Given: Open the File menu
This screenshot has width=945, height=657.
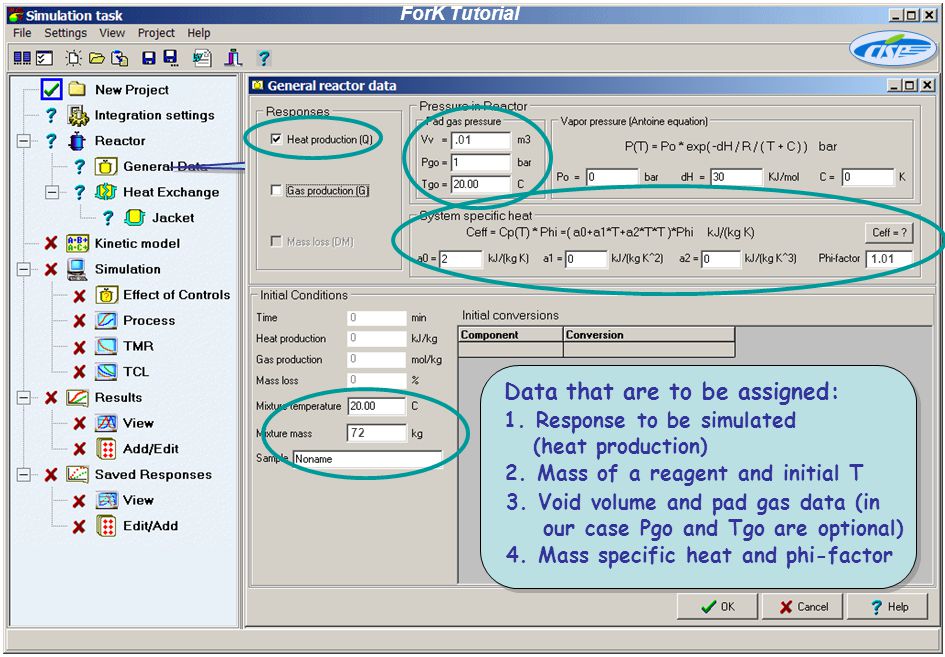Looking at the screenshot, I should coord(22,33).
